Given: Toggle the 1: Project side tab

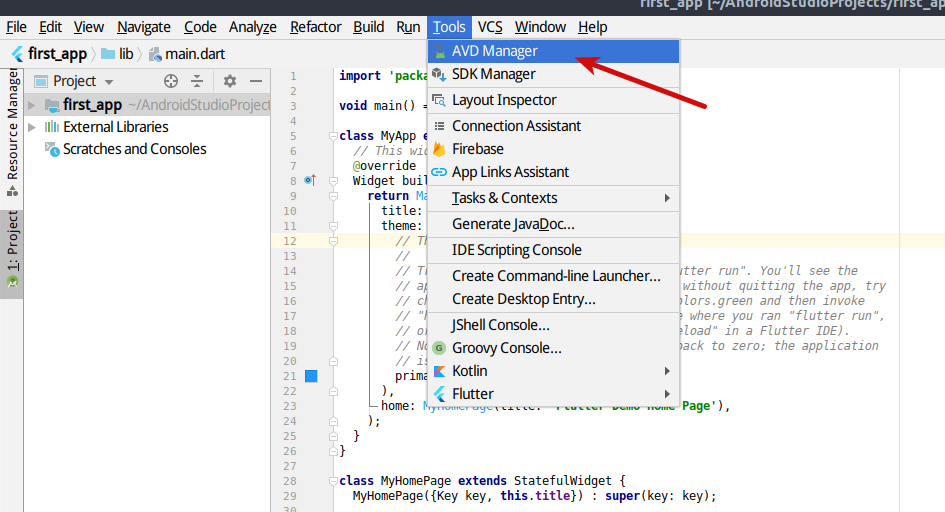Looking at the screenshot, I should coord(12,245).
